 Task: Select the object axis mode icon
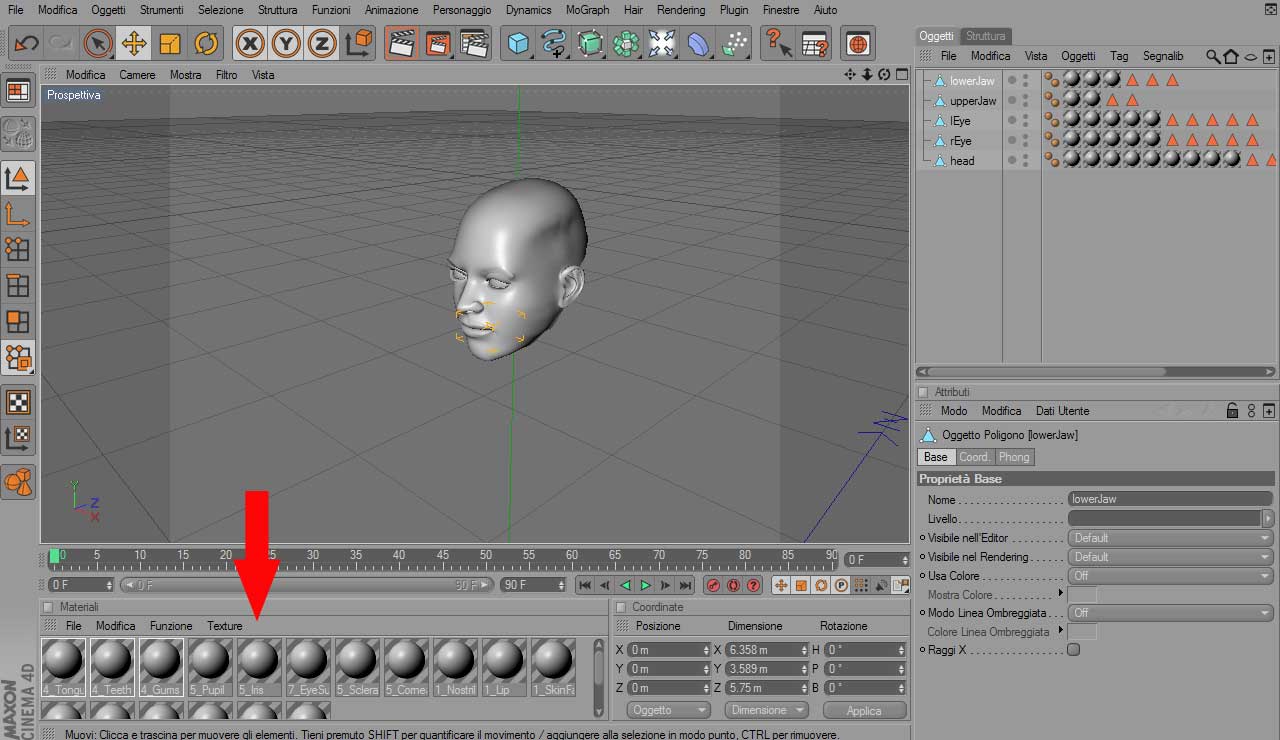pos(18,214)
